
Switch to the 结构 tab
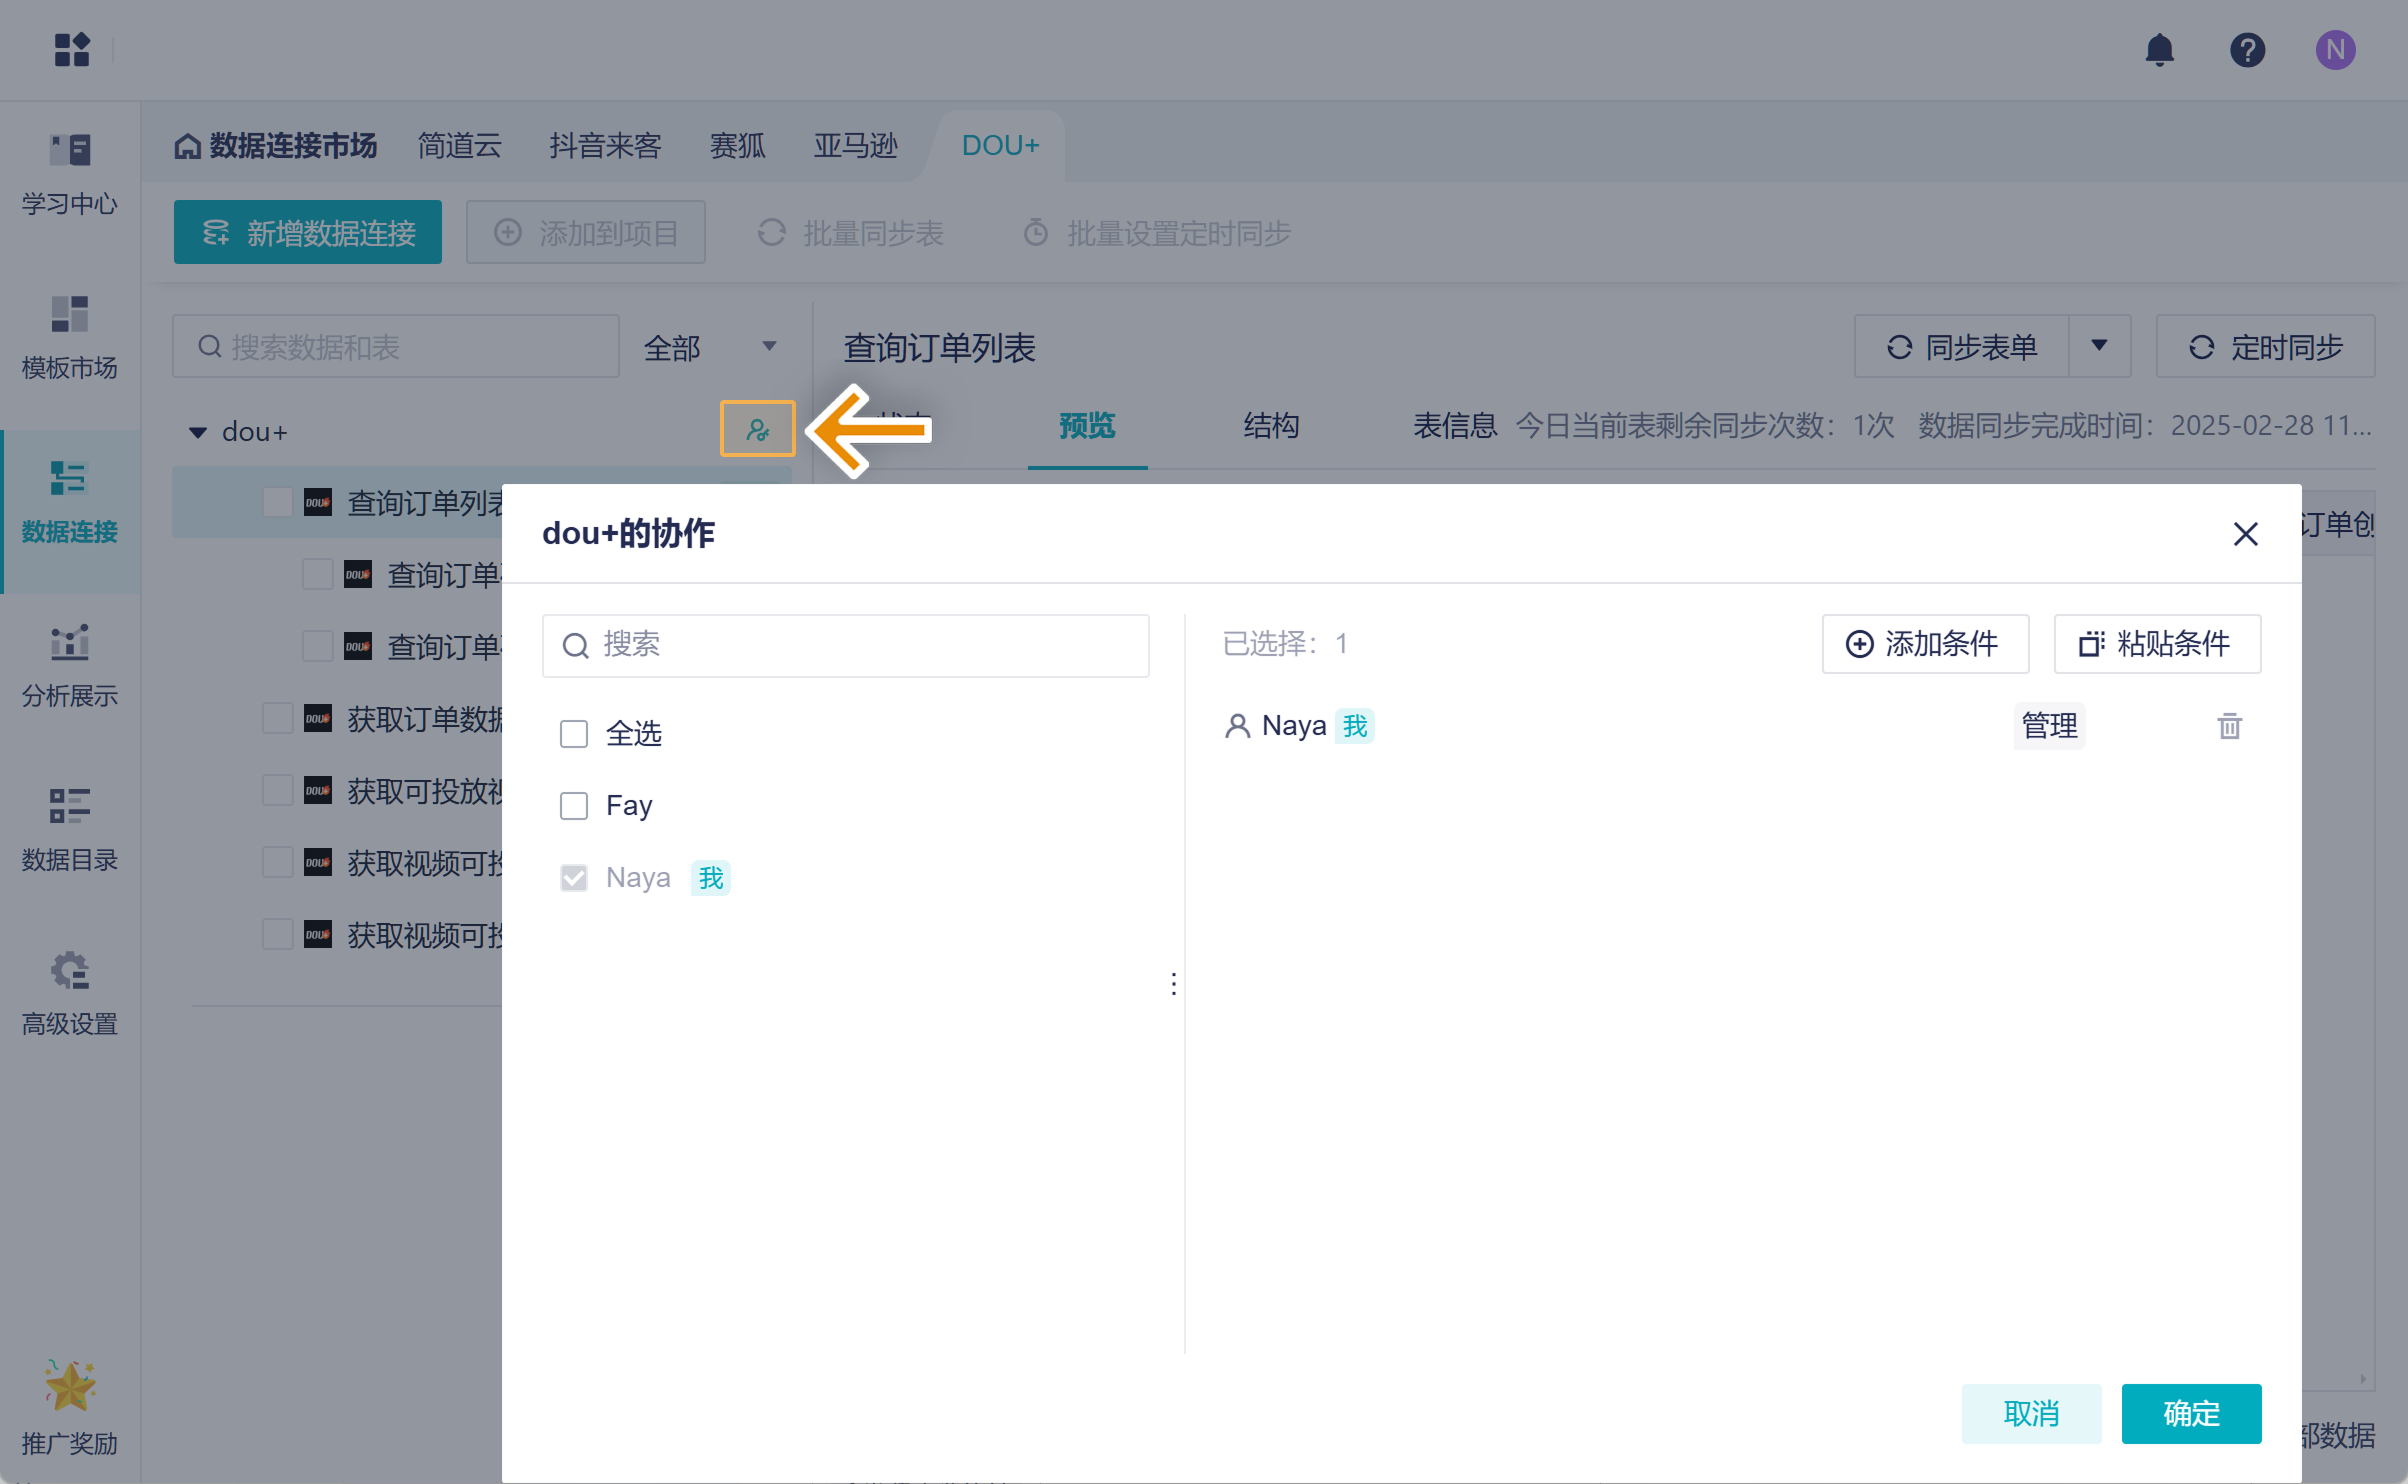pos(1270,426)
